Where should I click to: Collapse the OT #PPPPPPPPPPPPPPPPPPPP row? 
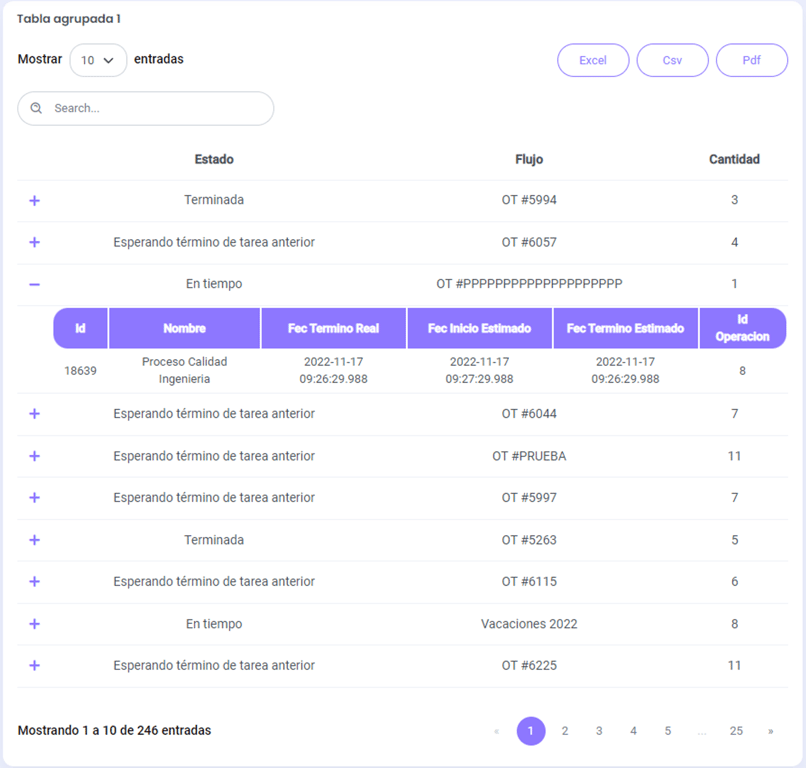click(x=34, y=284)
